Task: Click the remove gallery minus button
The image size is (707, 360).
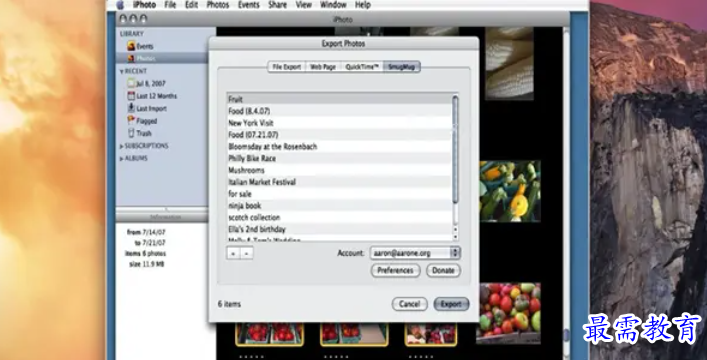Action: (247, 254)
